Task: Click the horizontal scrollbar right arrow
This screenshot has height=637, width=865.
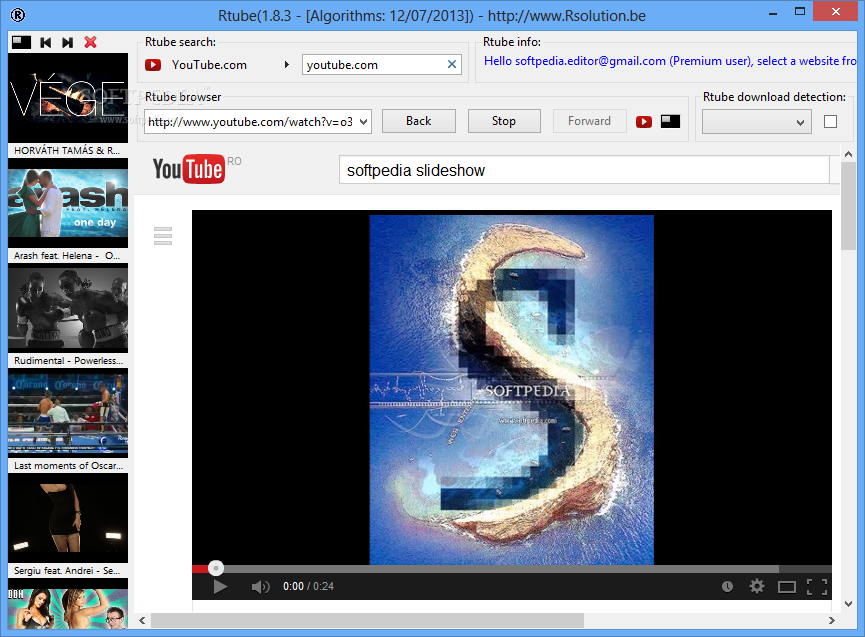Action: [831, 620]
